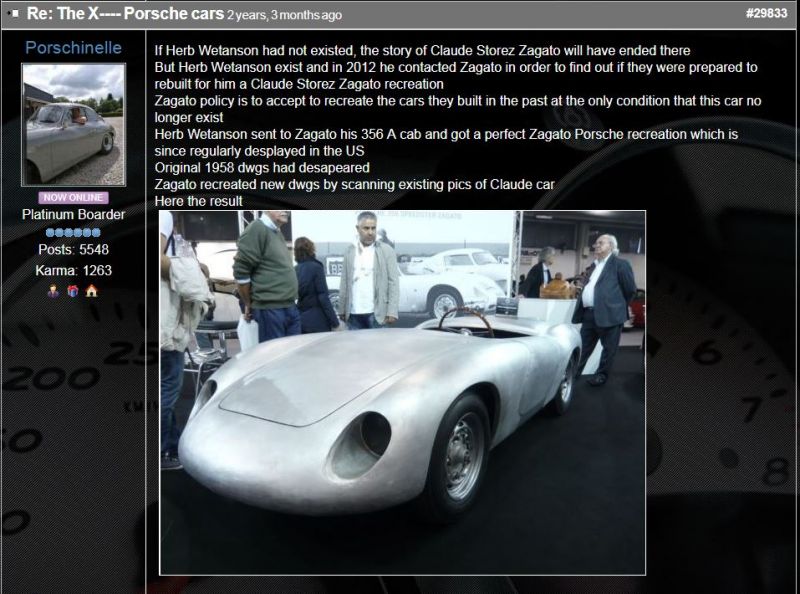The width and height of the screenshot is (800, 594).
Task: Click the line starting 'Zagato policy is to accept'
Action: point(458,109)
